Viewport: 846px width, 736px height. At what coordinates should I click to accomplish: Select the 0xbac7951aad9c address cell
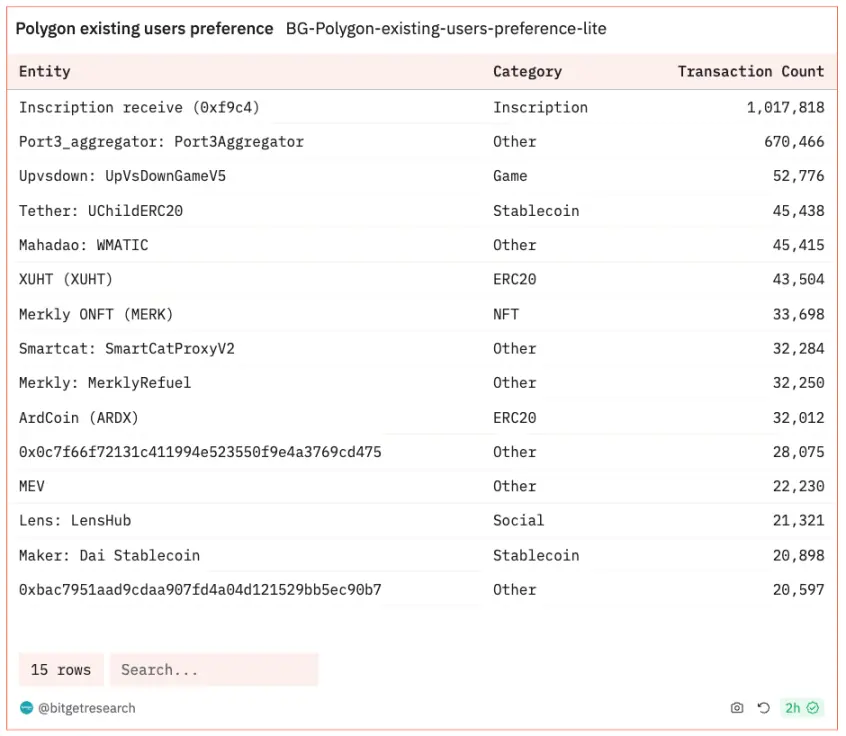coord(200,590)
